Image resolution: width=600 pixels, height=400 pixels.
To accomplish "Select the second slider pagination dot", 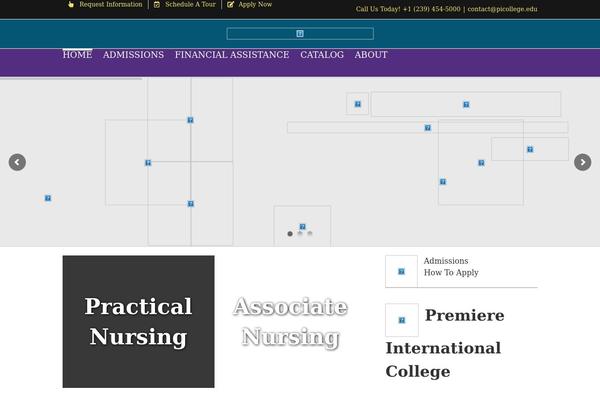I will point(300,233).
